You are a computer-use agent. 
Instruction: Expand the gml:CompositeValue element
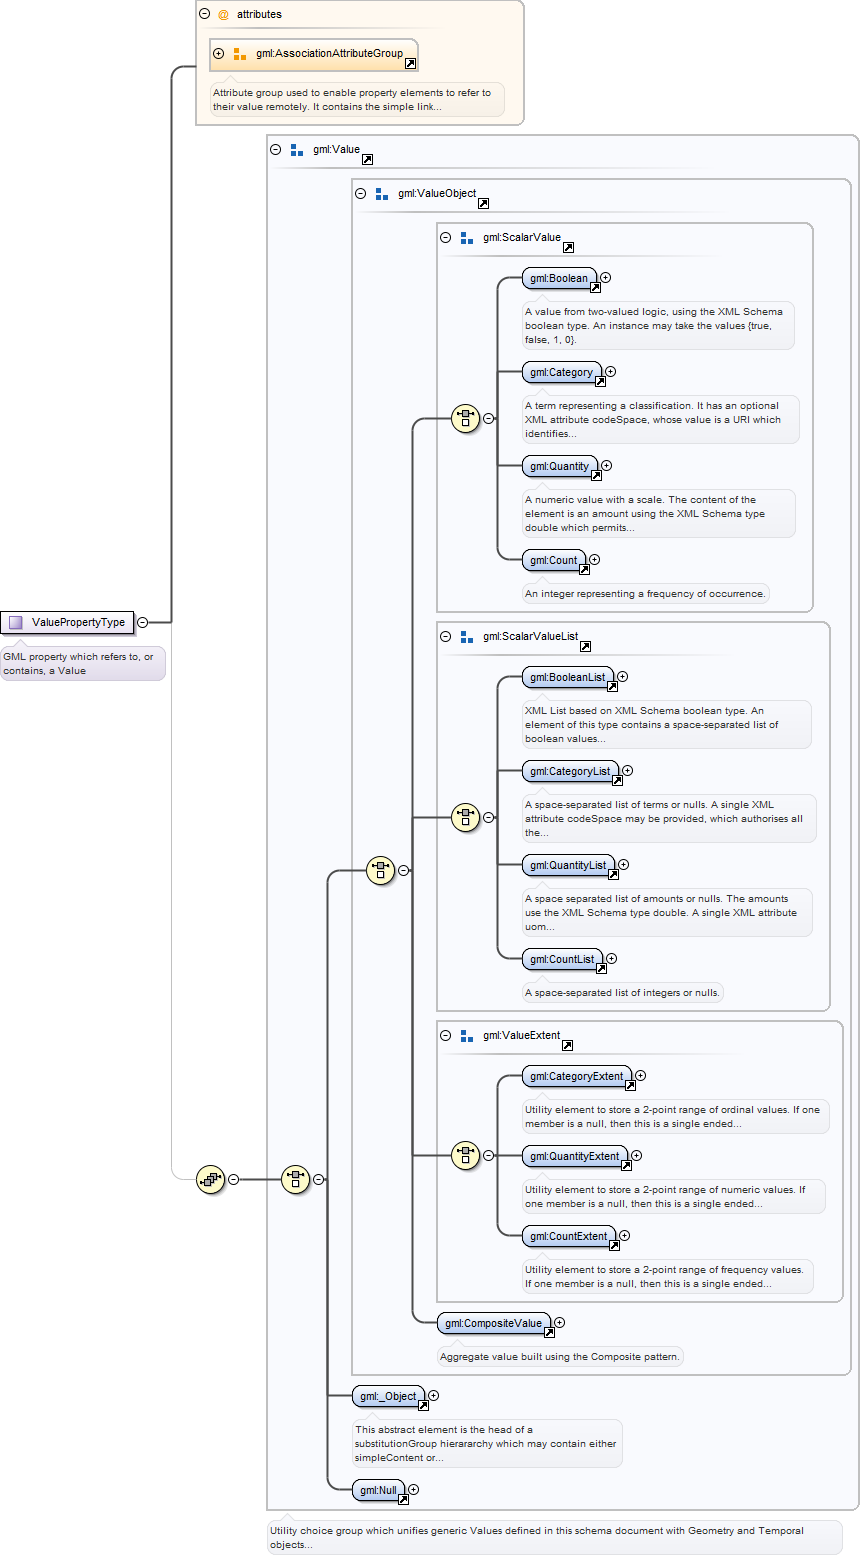tap(559, 1323)
